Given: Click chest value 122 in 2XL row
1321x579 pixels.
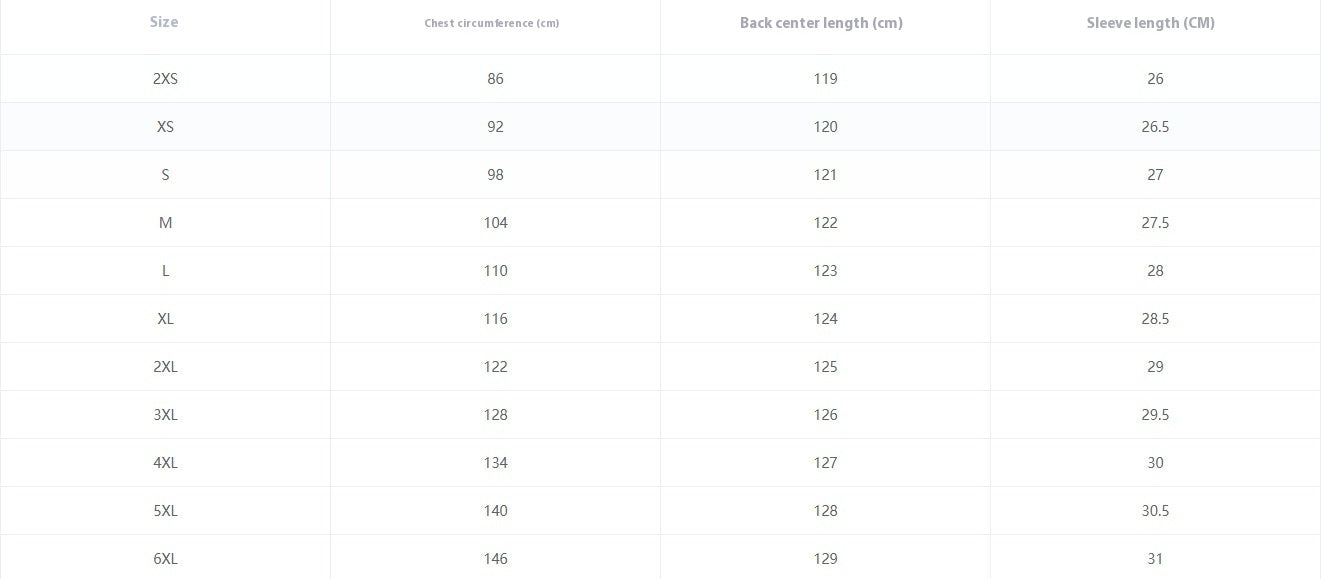Looking at the screenshot, I should [495, 367].
